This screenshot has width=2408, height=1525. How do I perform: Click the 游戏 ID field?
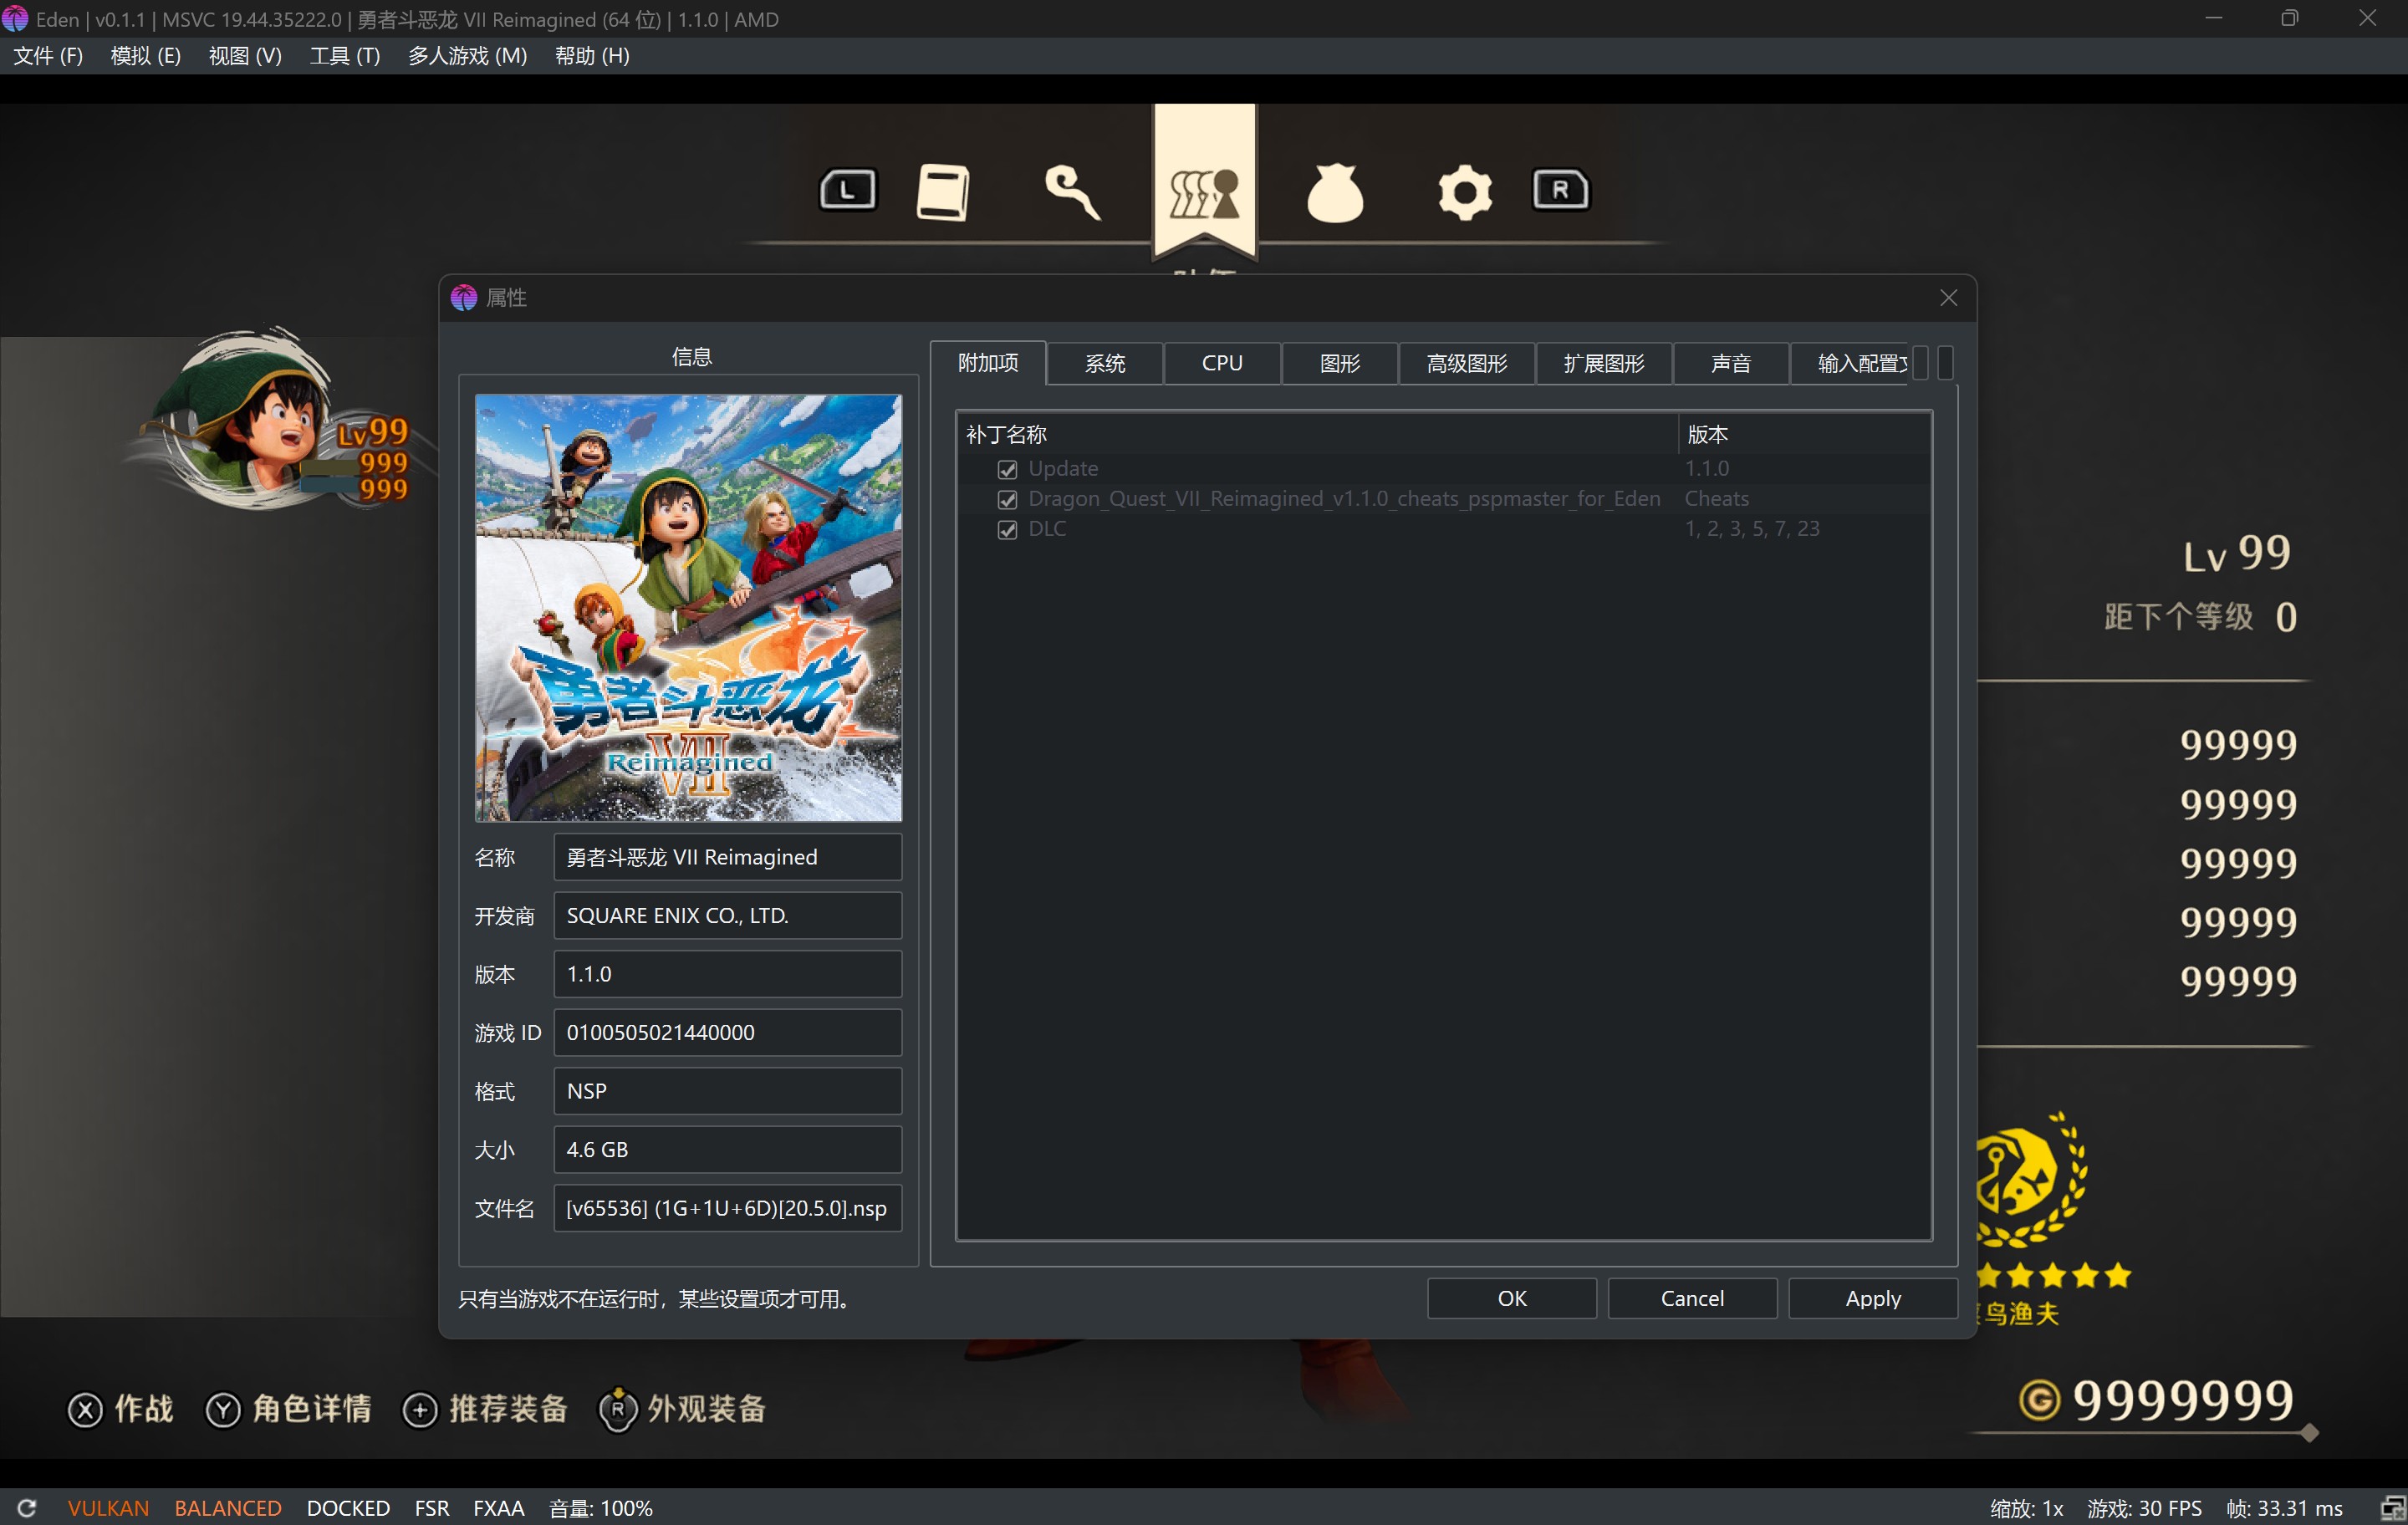click(727, 1032)
